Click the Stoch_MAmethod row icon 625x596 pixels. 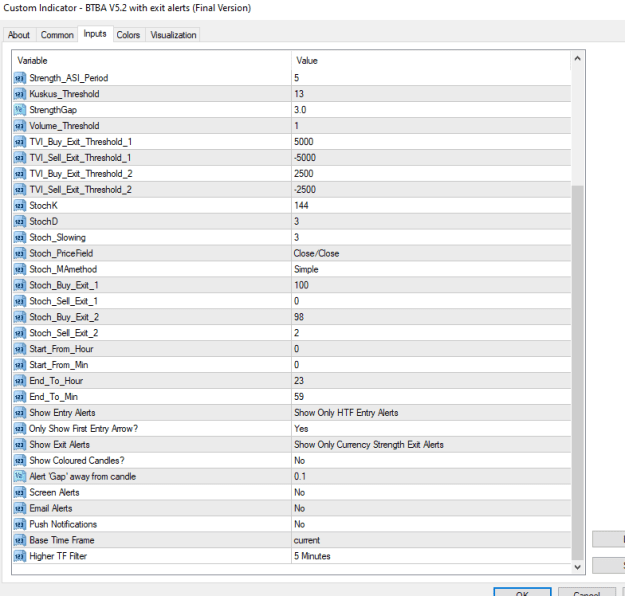click(20, 269)
